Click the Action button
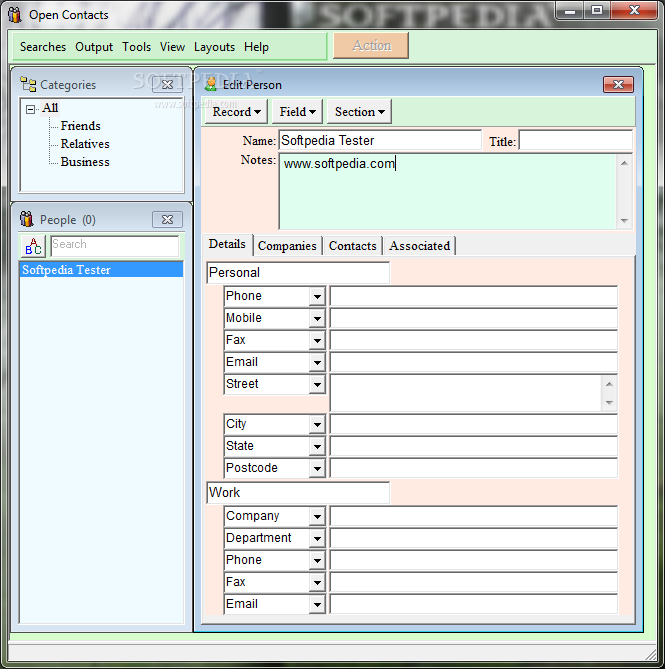The width and height of the screenshot is (665, 669). [371, 45]
